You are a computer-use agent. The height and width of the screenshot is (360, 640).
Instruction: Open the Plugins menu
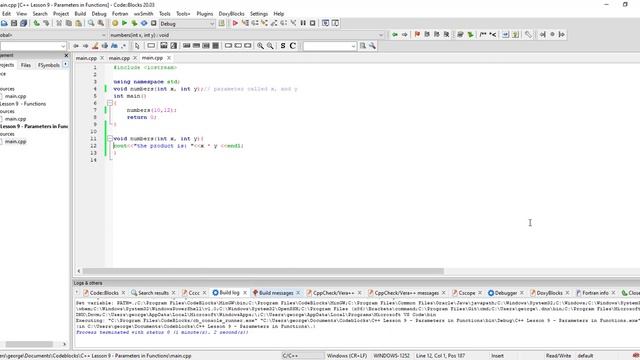(x=204, y=13)
